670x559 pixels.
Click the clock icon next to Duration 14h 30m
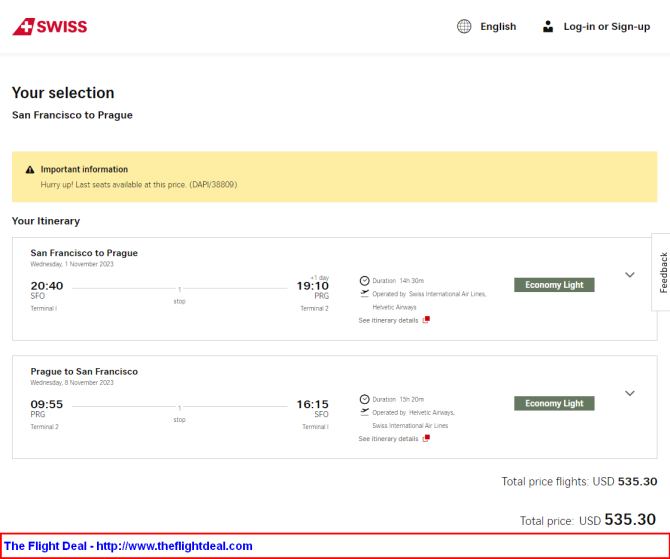click(364, 281)
